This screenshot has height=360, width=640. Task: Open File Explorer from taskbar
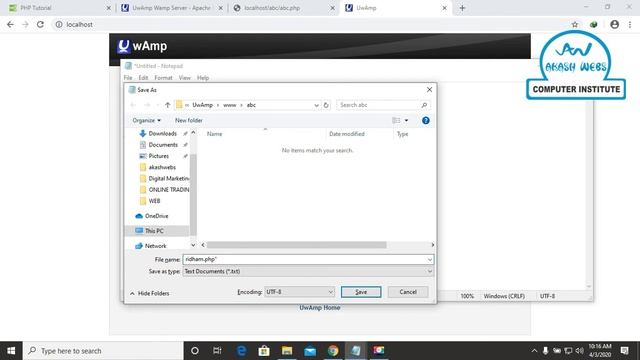(x=287, y=351)
